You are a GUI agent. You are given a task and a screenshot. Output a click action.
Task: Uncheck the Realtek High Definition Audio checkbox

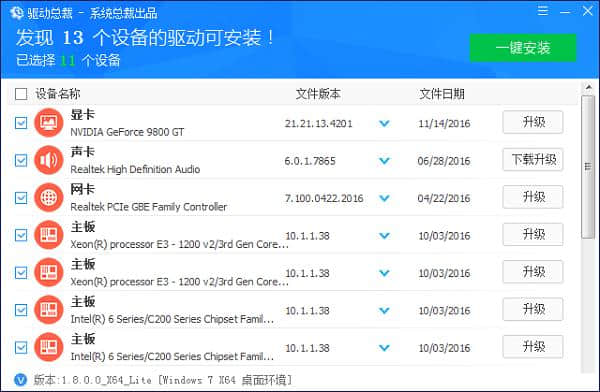point(21,160)
